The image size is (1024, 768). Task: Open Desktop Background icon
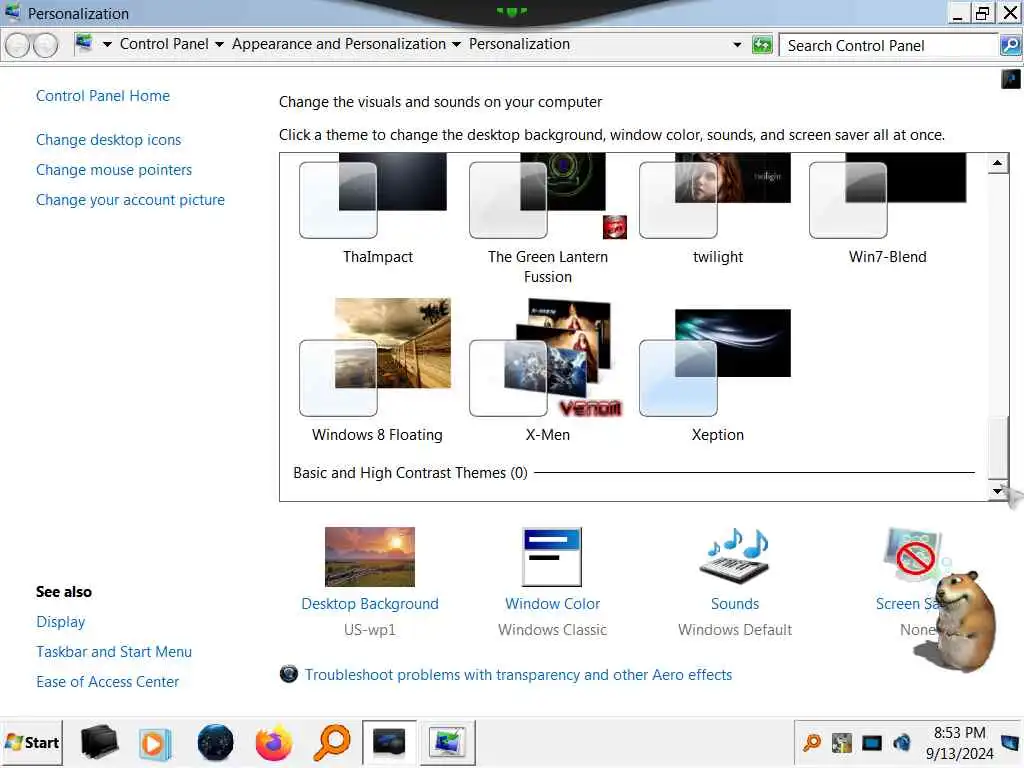click(x=370, y=556)
